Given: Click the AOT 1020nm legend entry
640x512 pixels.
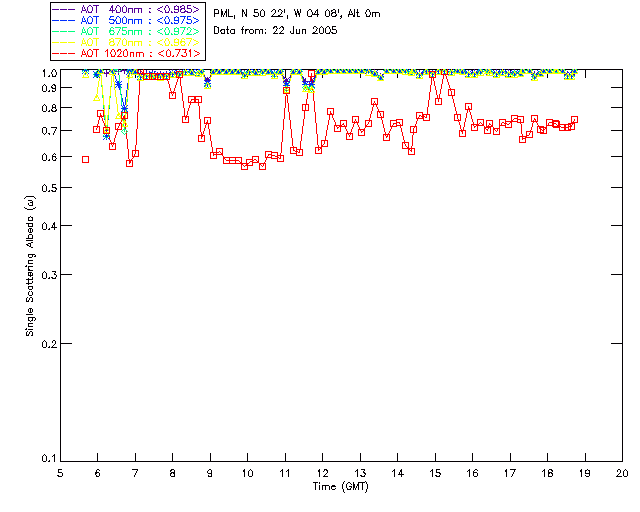Looking at the screenshot, I should point(127,53).
